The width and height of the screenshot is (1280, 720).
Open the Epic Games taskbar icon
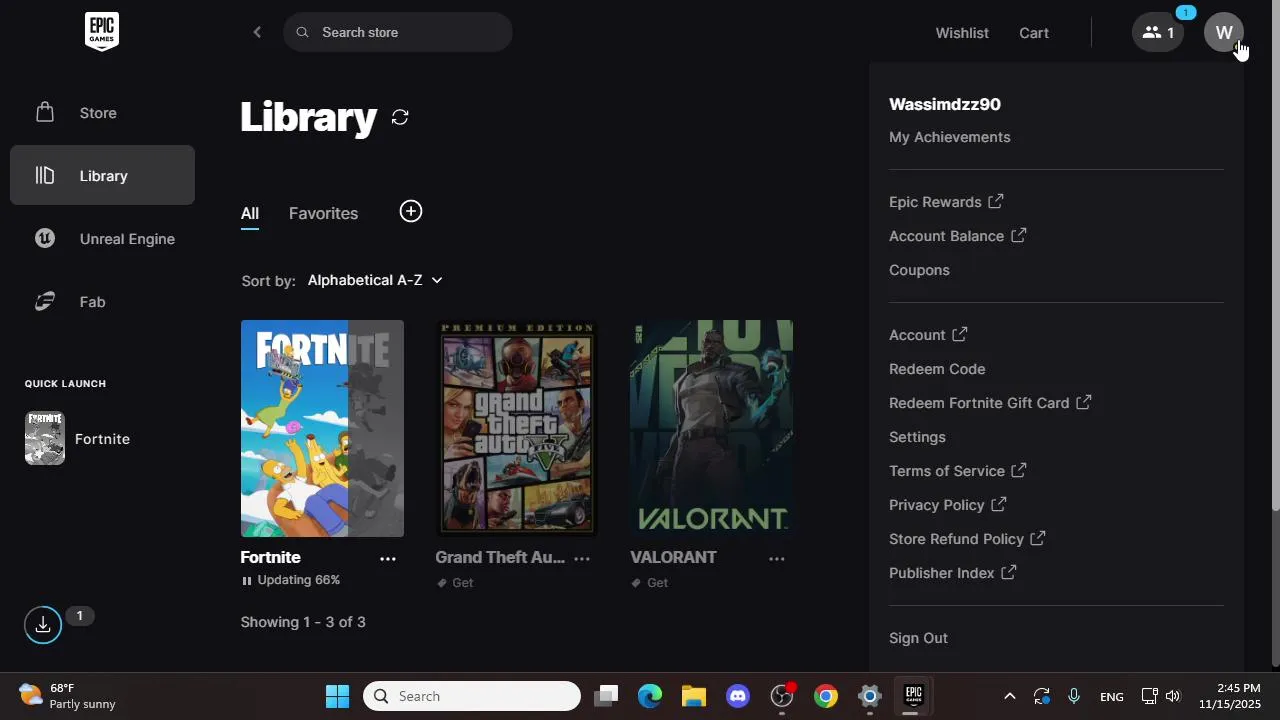pos(913,696)
